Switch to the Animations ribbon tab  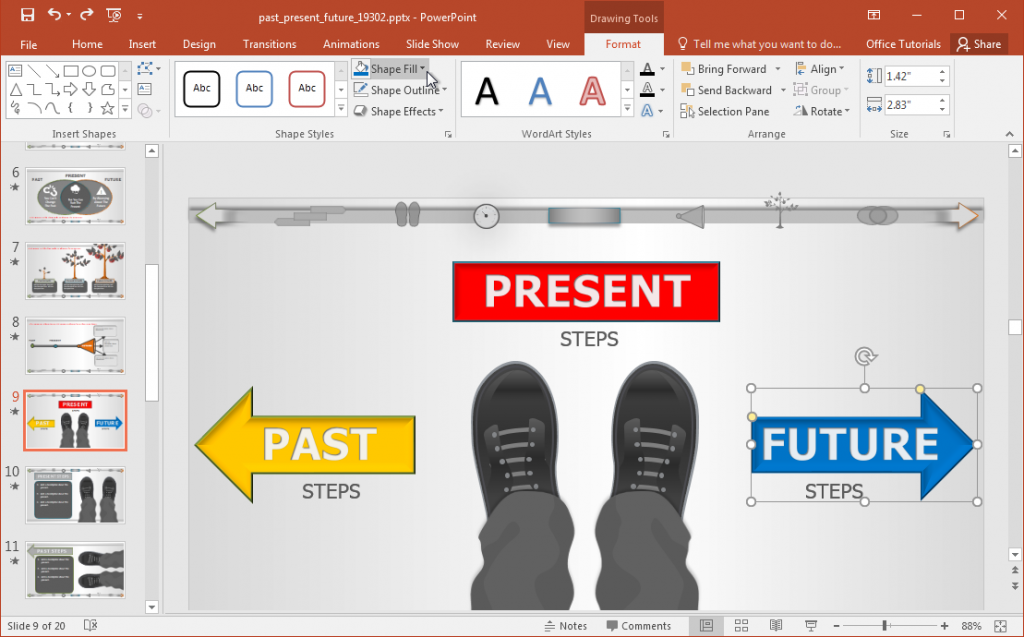pos(350,44)
